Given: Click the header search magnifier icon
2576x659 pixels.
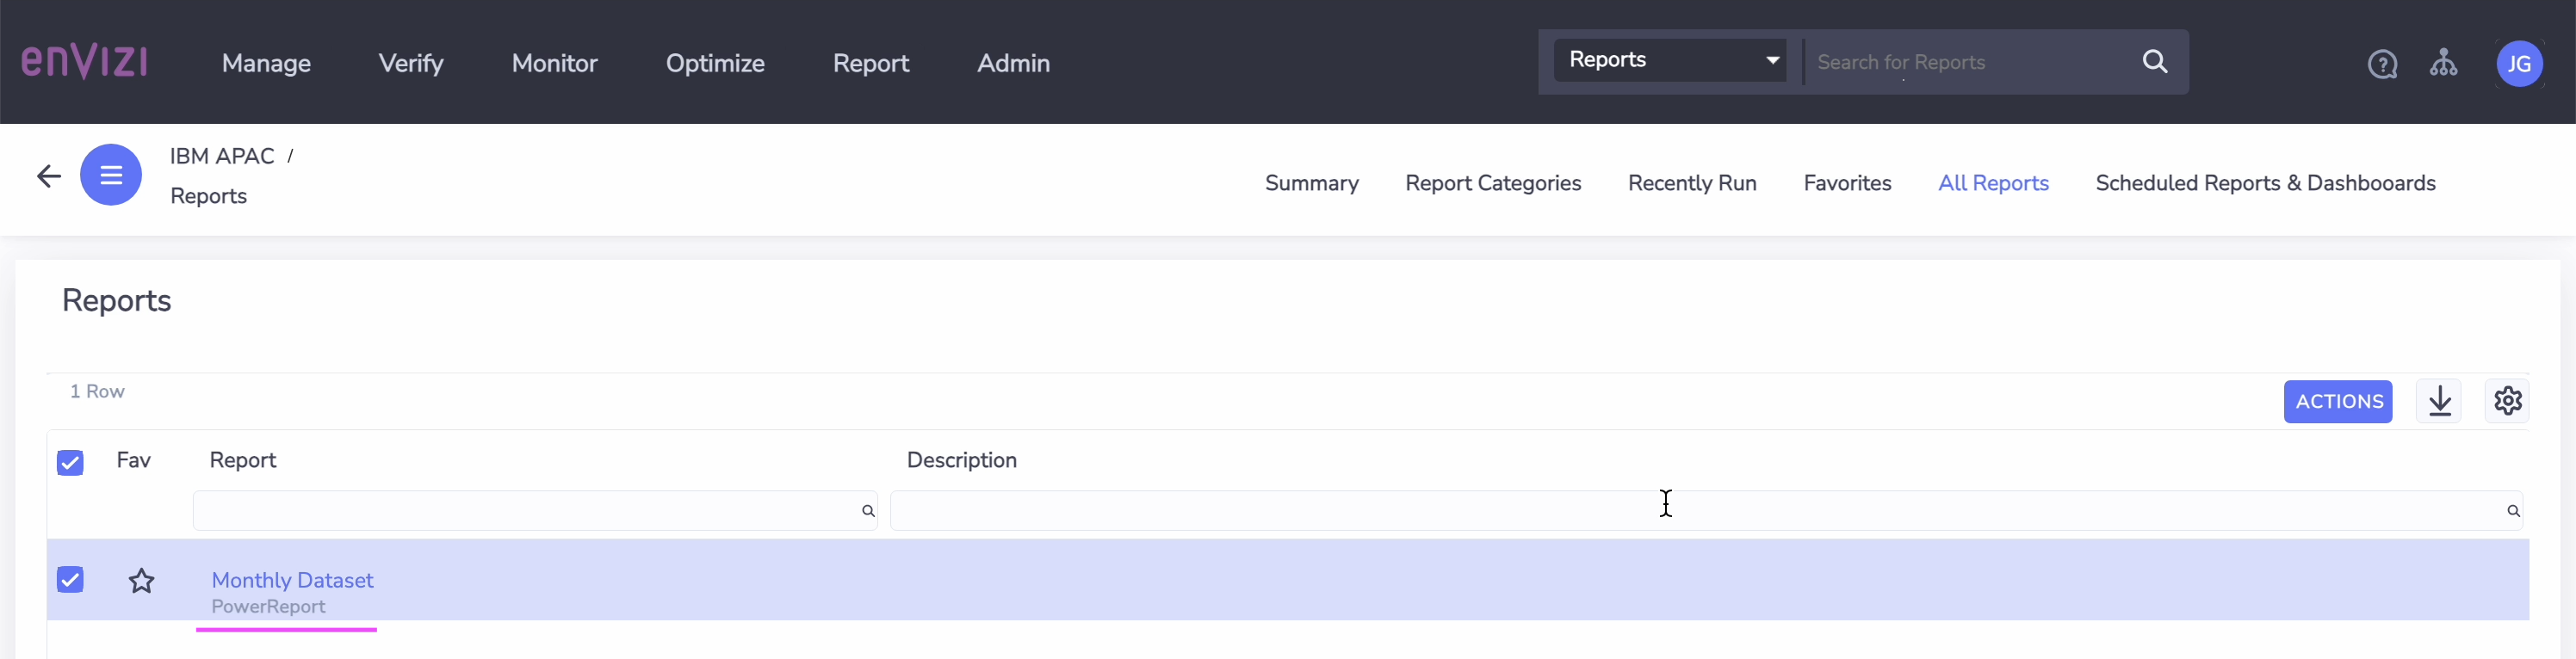Looking at the screenshot, I should point(2155,62).
